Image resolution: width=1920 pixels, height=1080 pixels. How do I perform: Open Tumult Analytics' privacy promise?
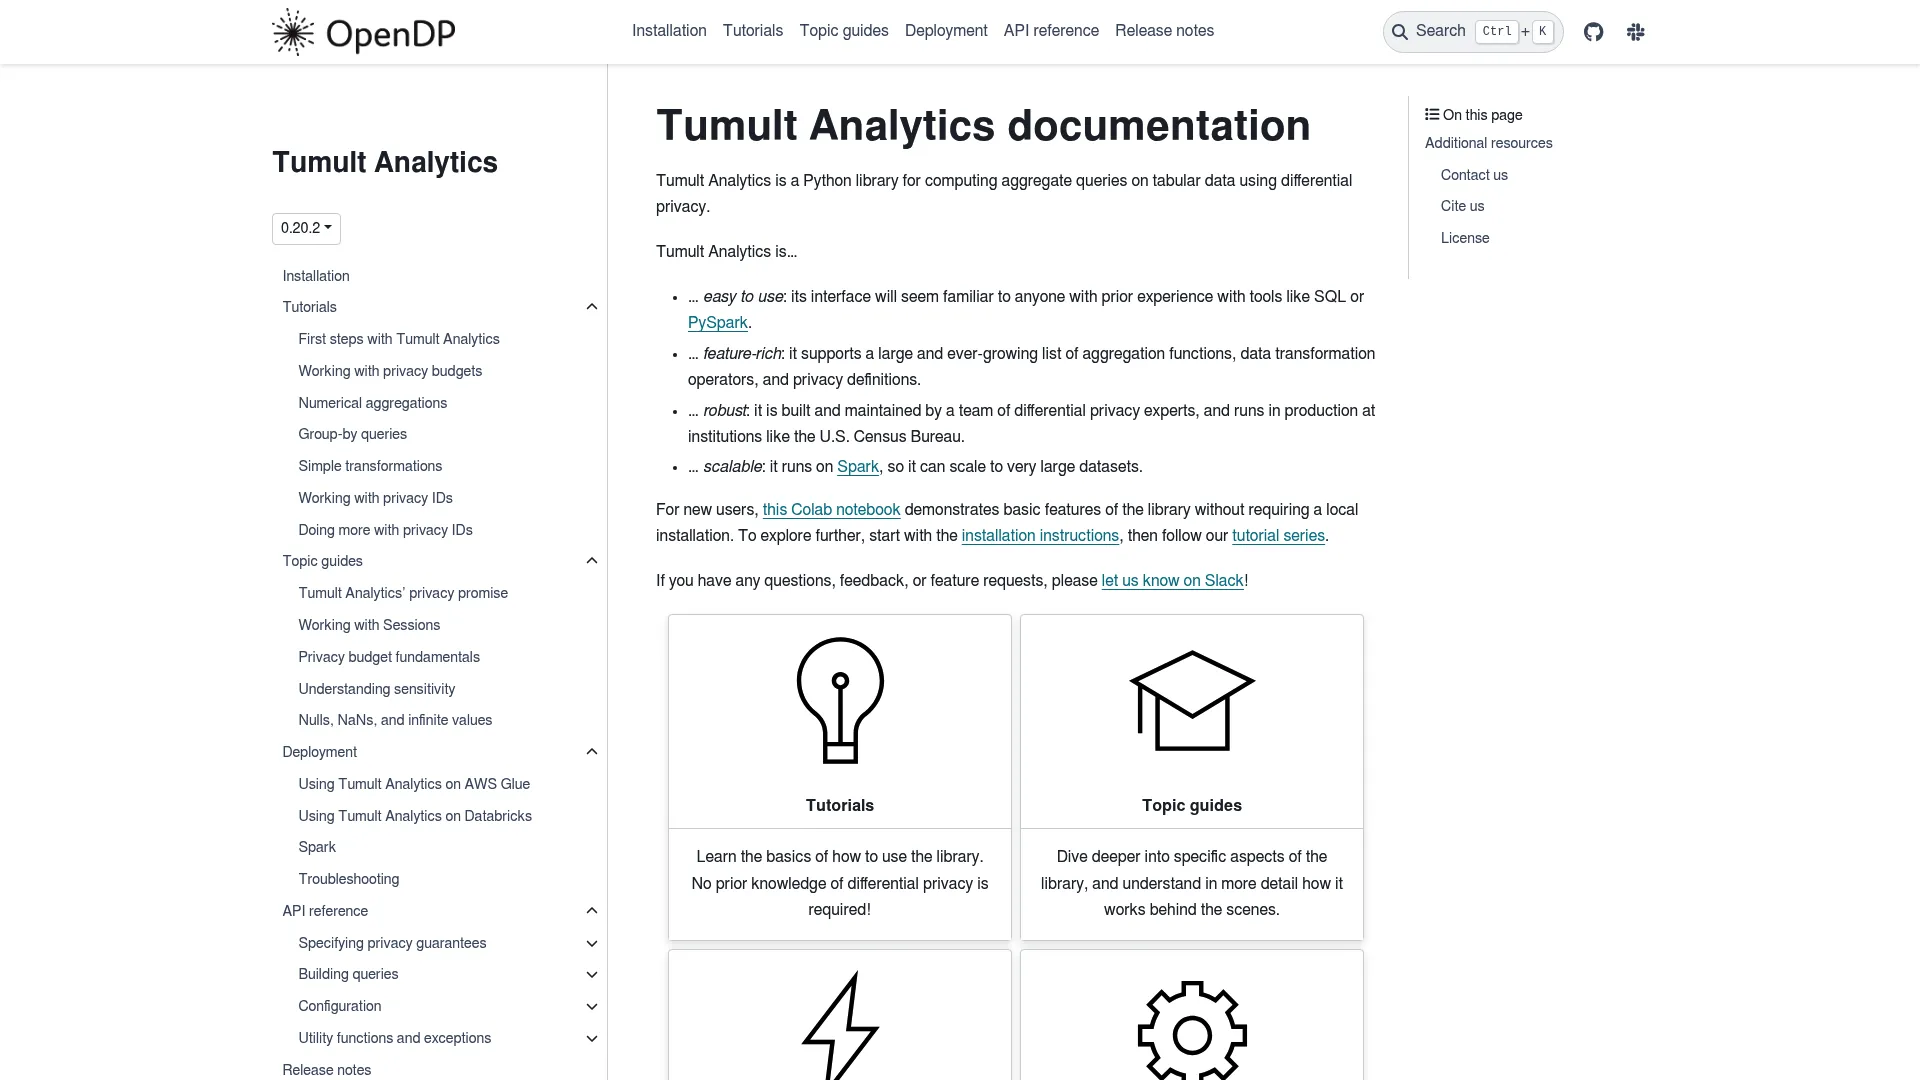pyautogui.click(x=403, y=593)
